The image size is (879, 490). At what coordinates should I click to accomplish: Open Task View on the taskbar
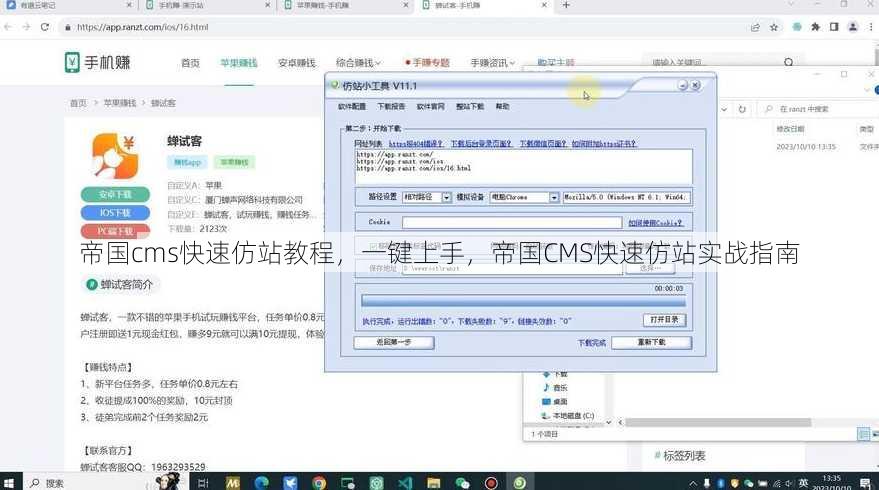pyautogui.click(x=203, y=483)
